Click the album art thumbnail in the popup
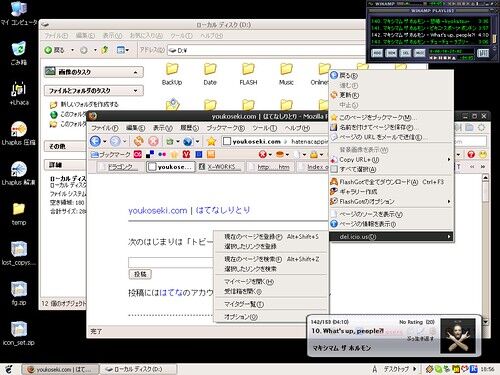The height and width of the screenshot is (375, 500). click(458, 336)
